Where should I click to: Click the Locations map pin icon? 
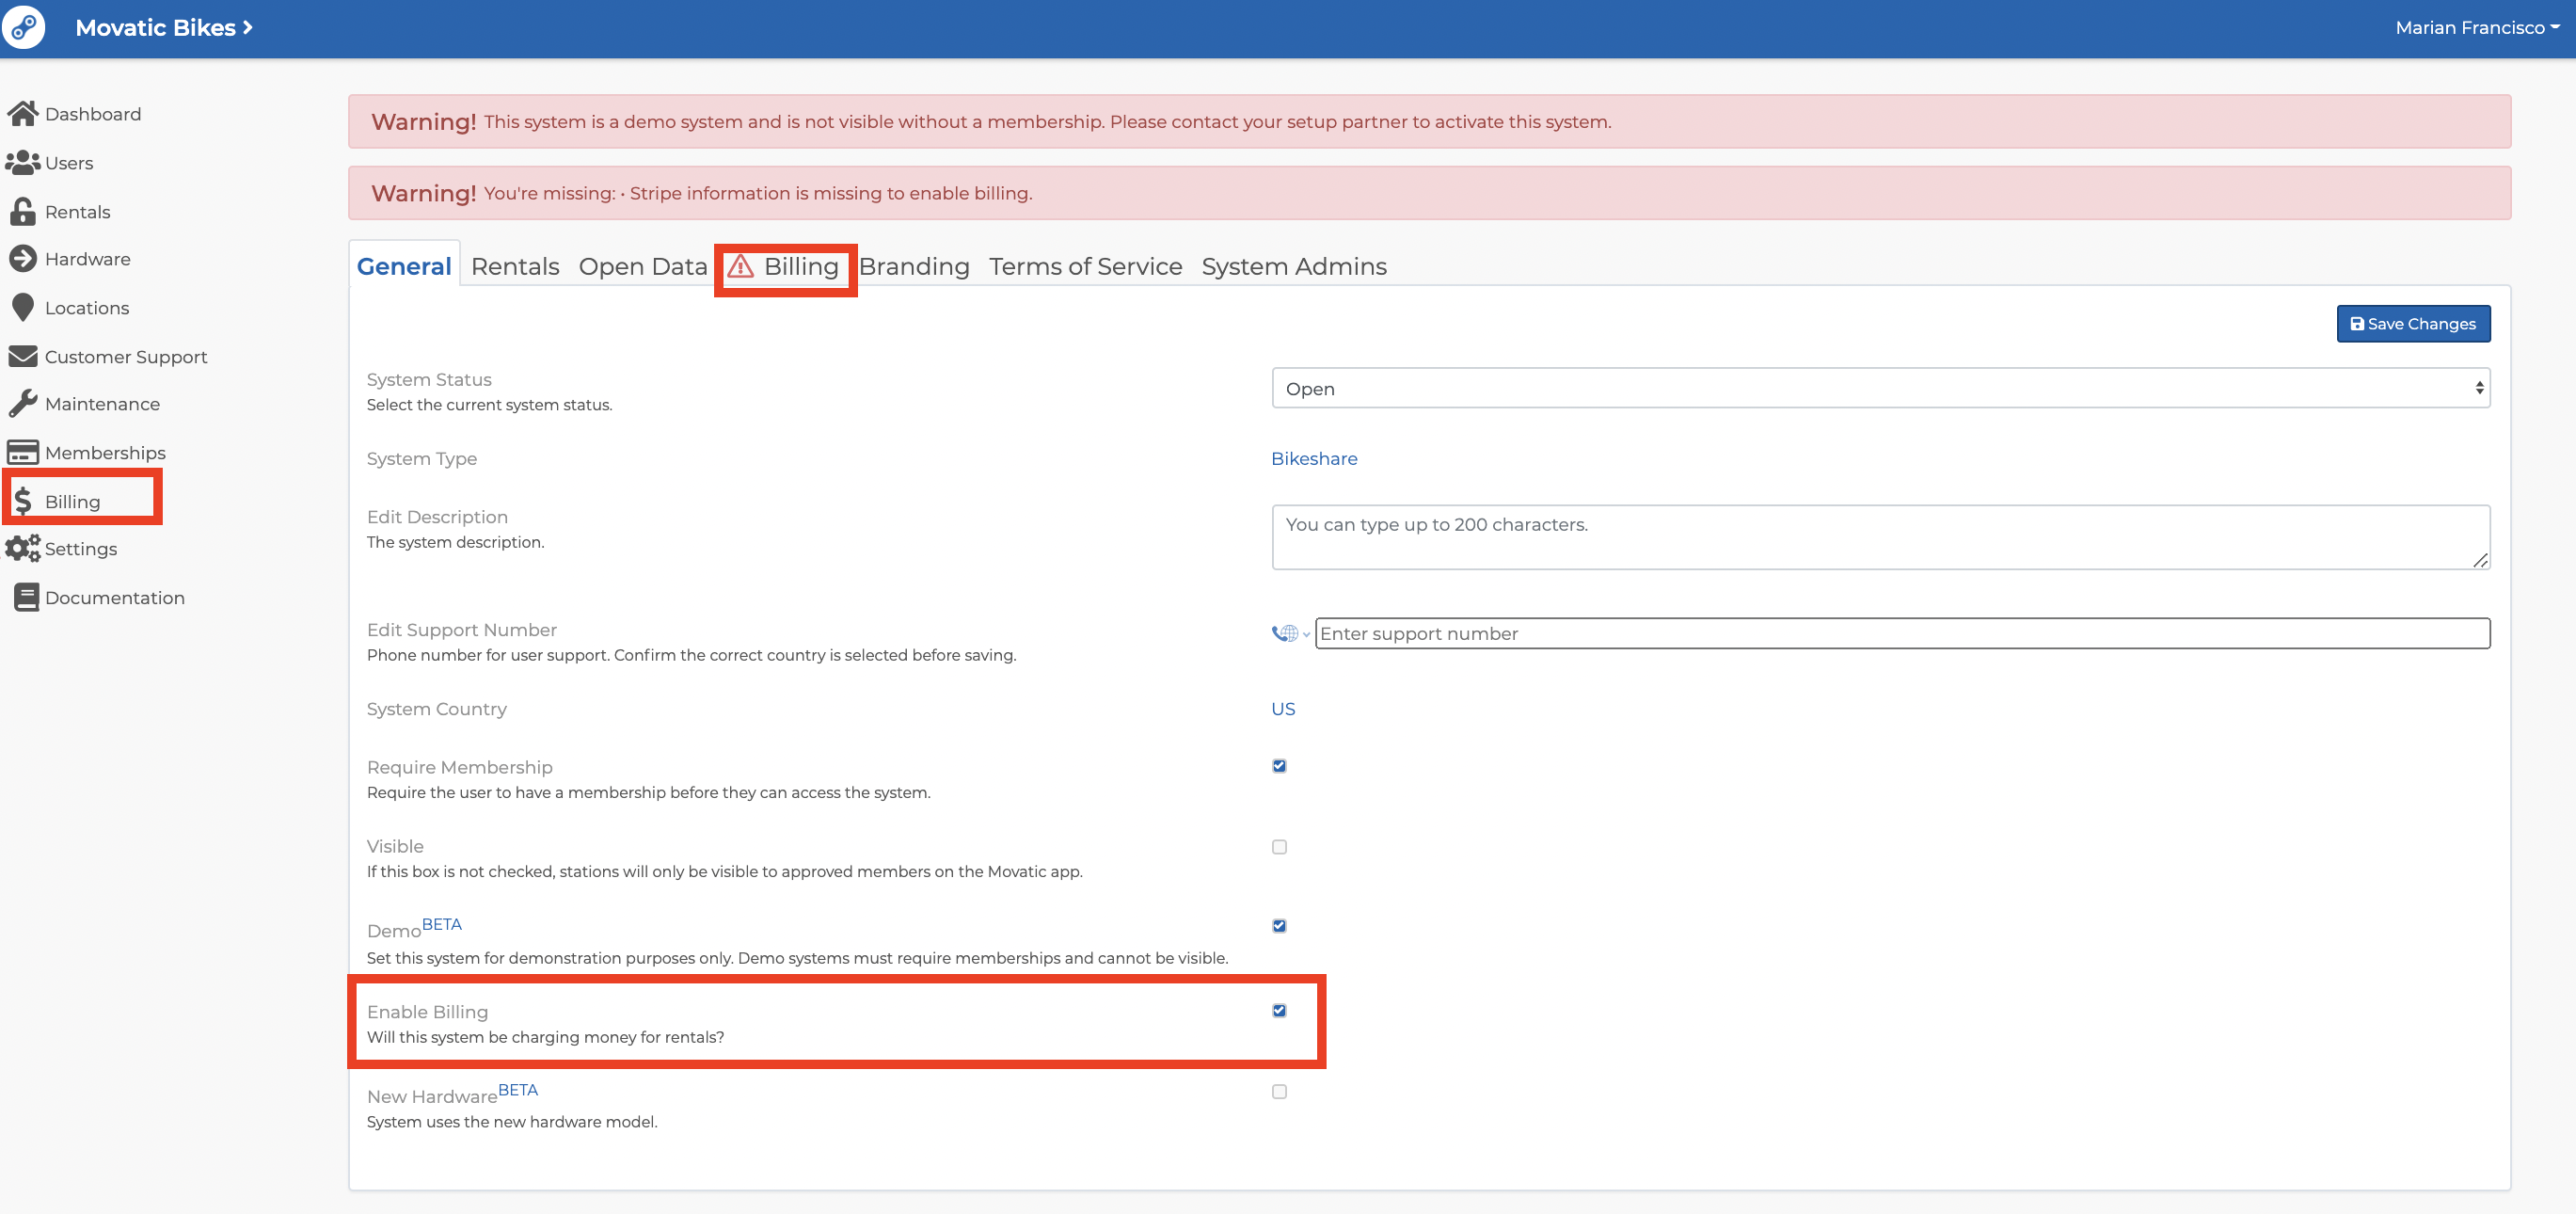(23, 308)
